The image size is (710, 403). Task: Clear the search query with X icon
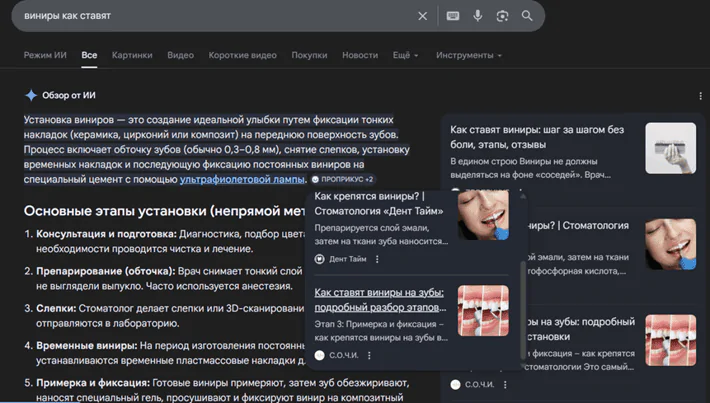422,16
